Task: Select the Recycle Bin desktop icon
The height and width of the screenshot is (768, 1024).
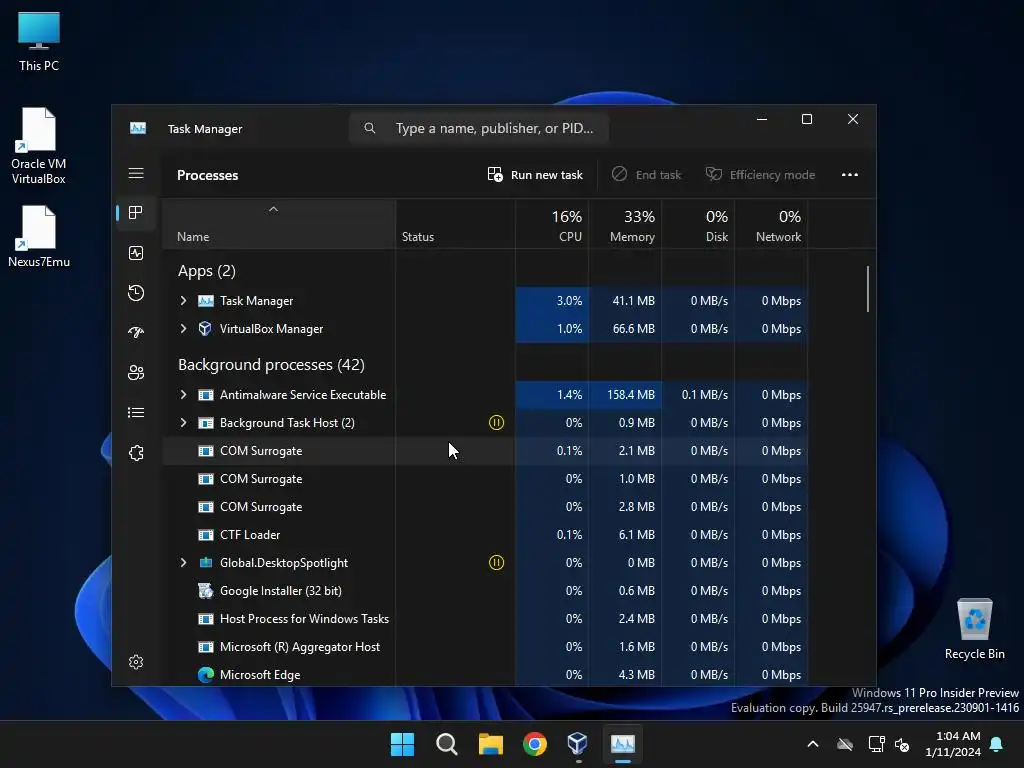Action: [974, 629]
